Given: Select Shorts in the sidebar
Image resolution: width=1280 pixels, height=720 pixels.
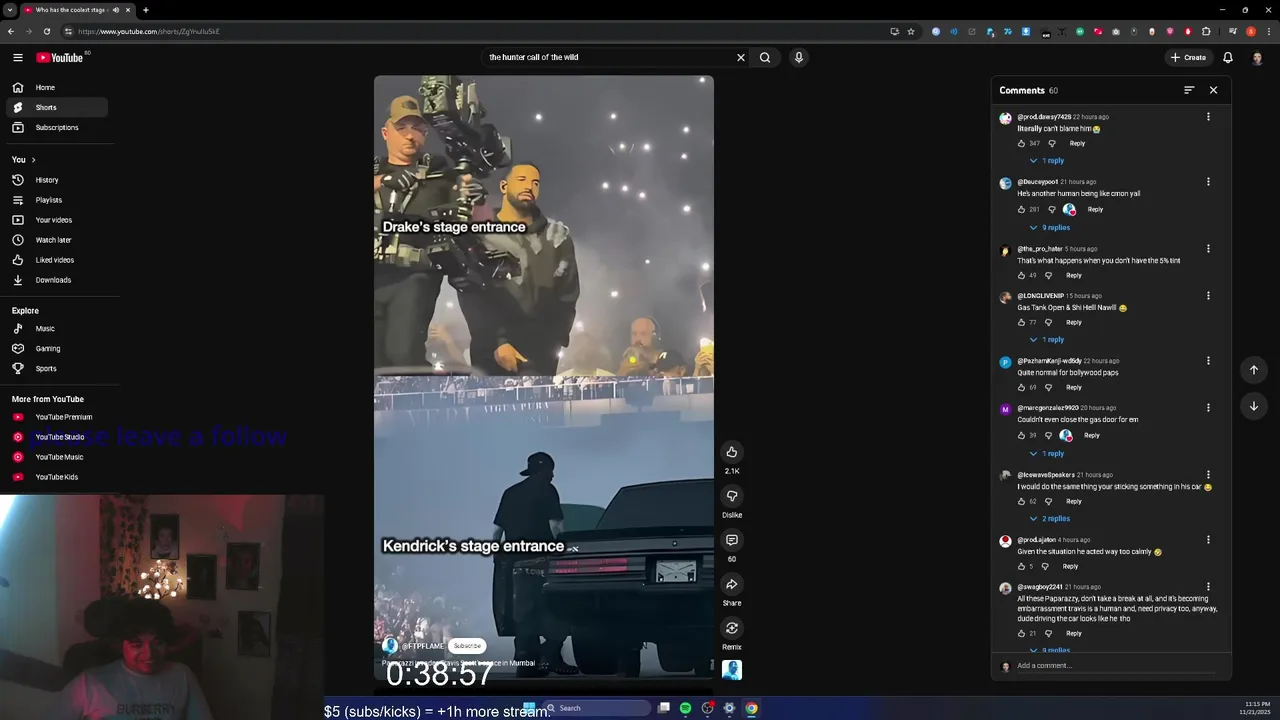Looking at the screenshot, I should 56,107.
